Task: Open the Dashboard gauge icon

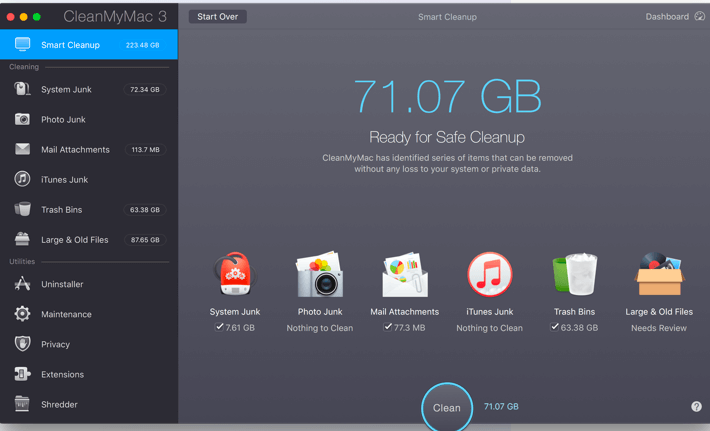Action: point(700,16)
